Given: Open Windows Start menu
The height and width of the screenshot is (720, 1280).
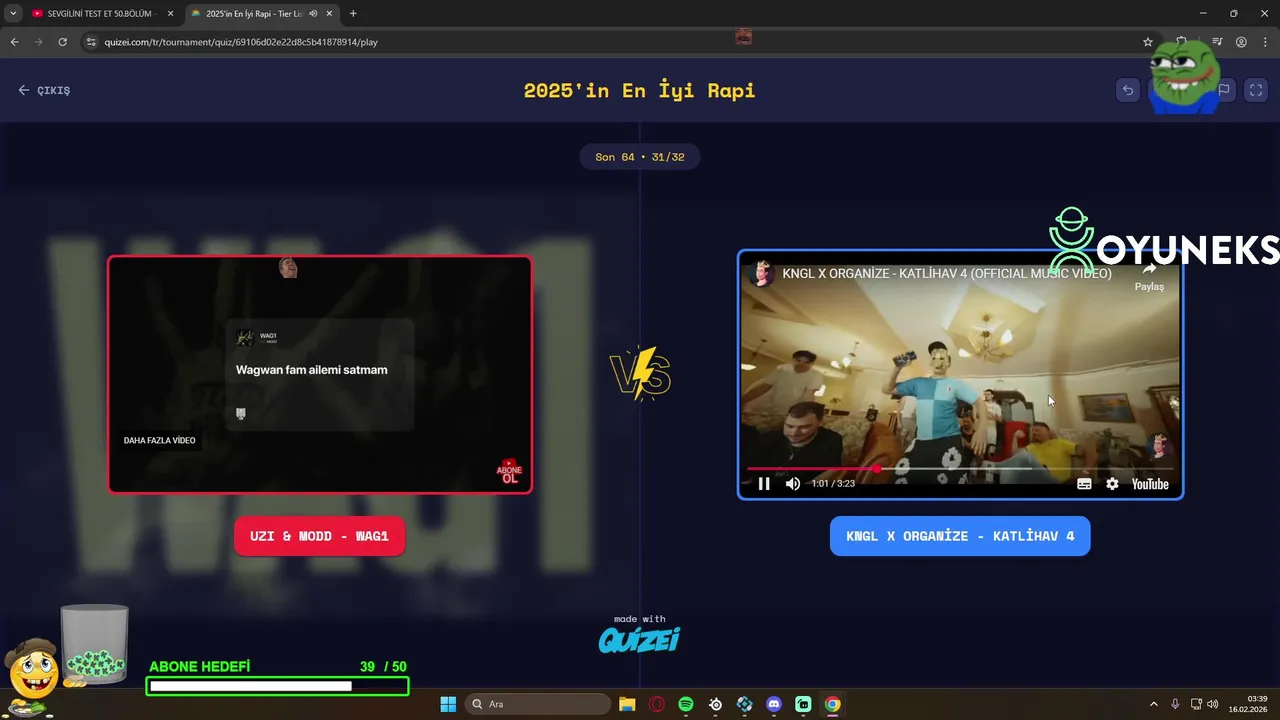Looking at the screenshot, I should coord(448,704).
